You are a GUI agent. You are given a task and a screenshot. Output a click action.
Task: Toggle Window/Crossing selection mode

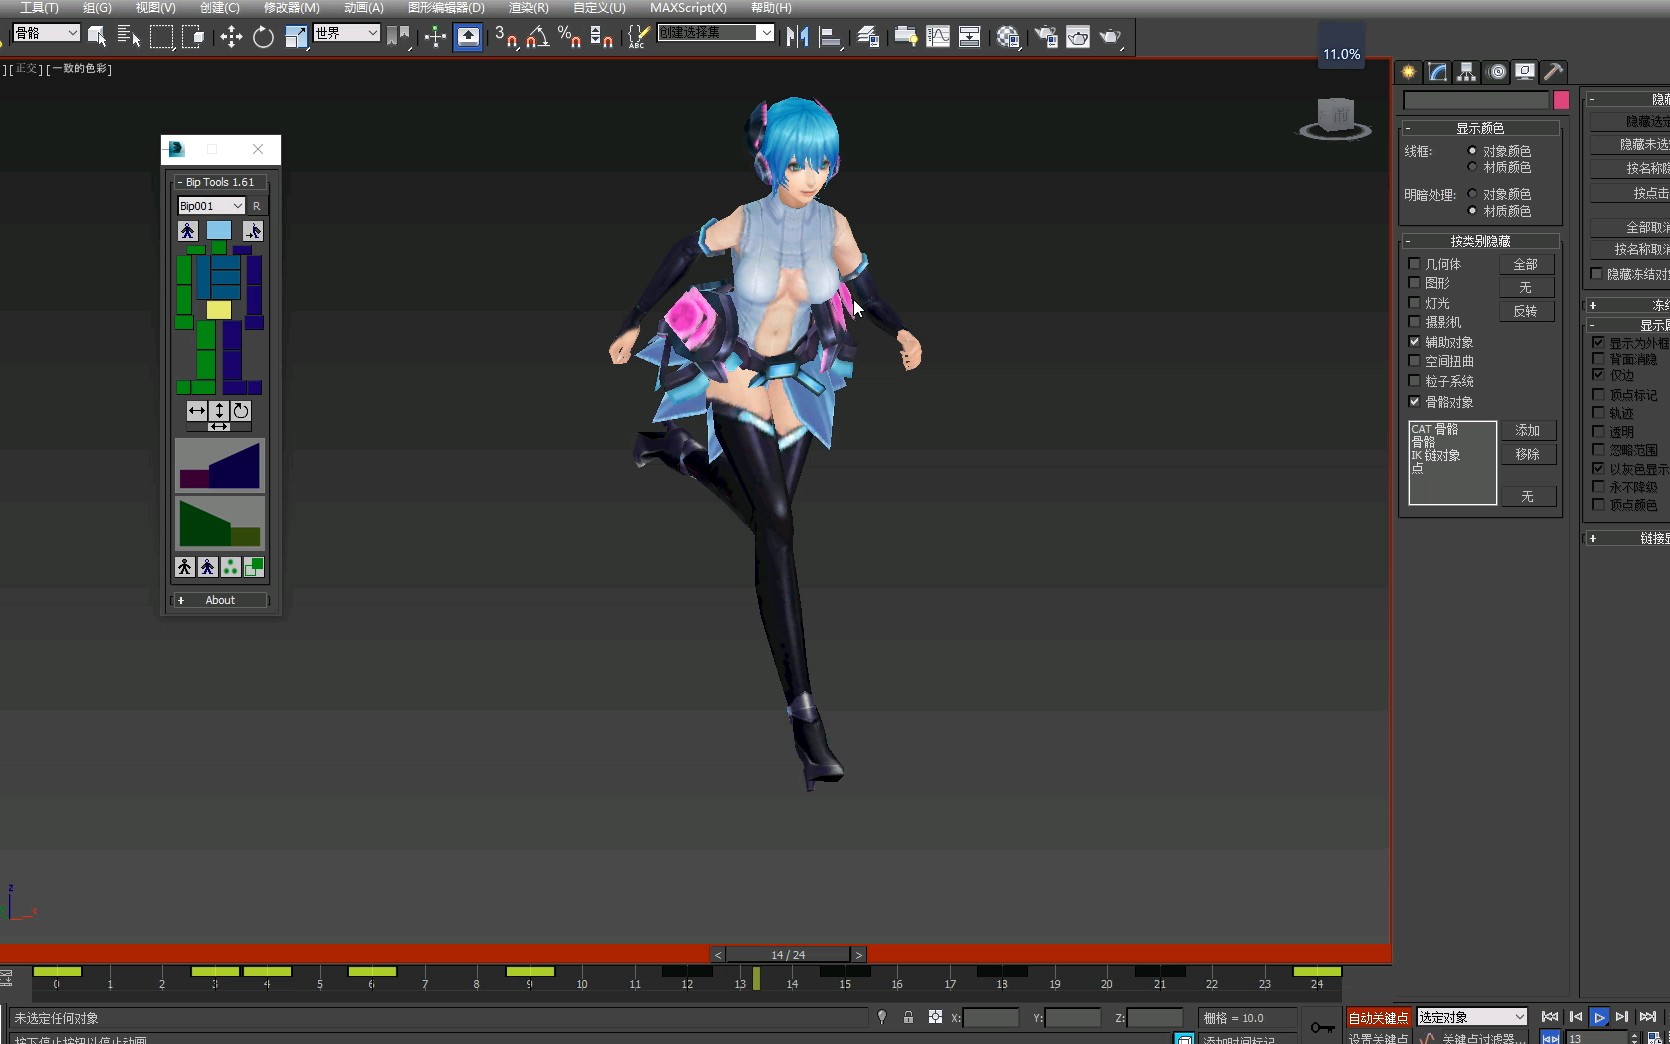pyautogui.click(x=193, y=37)
